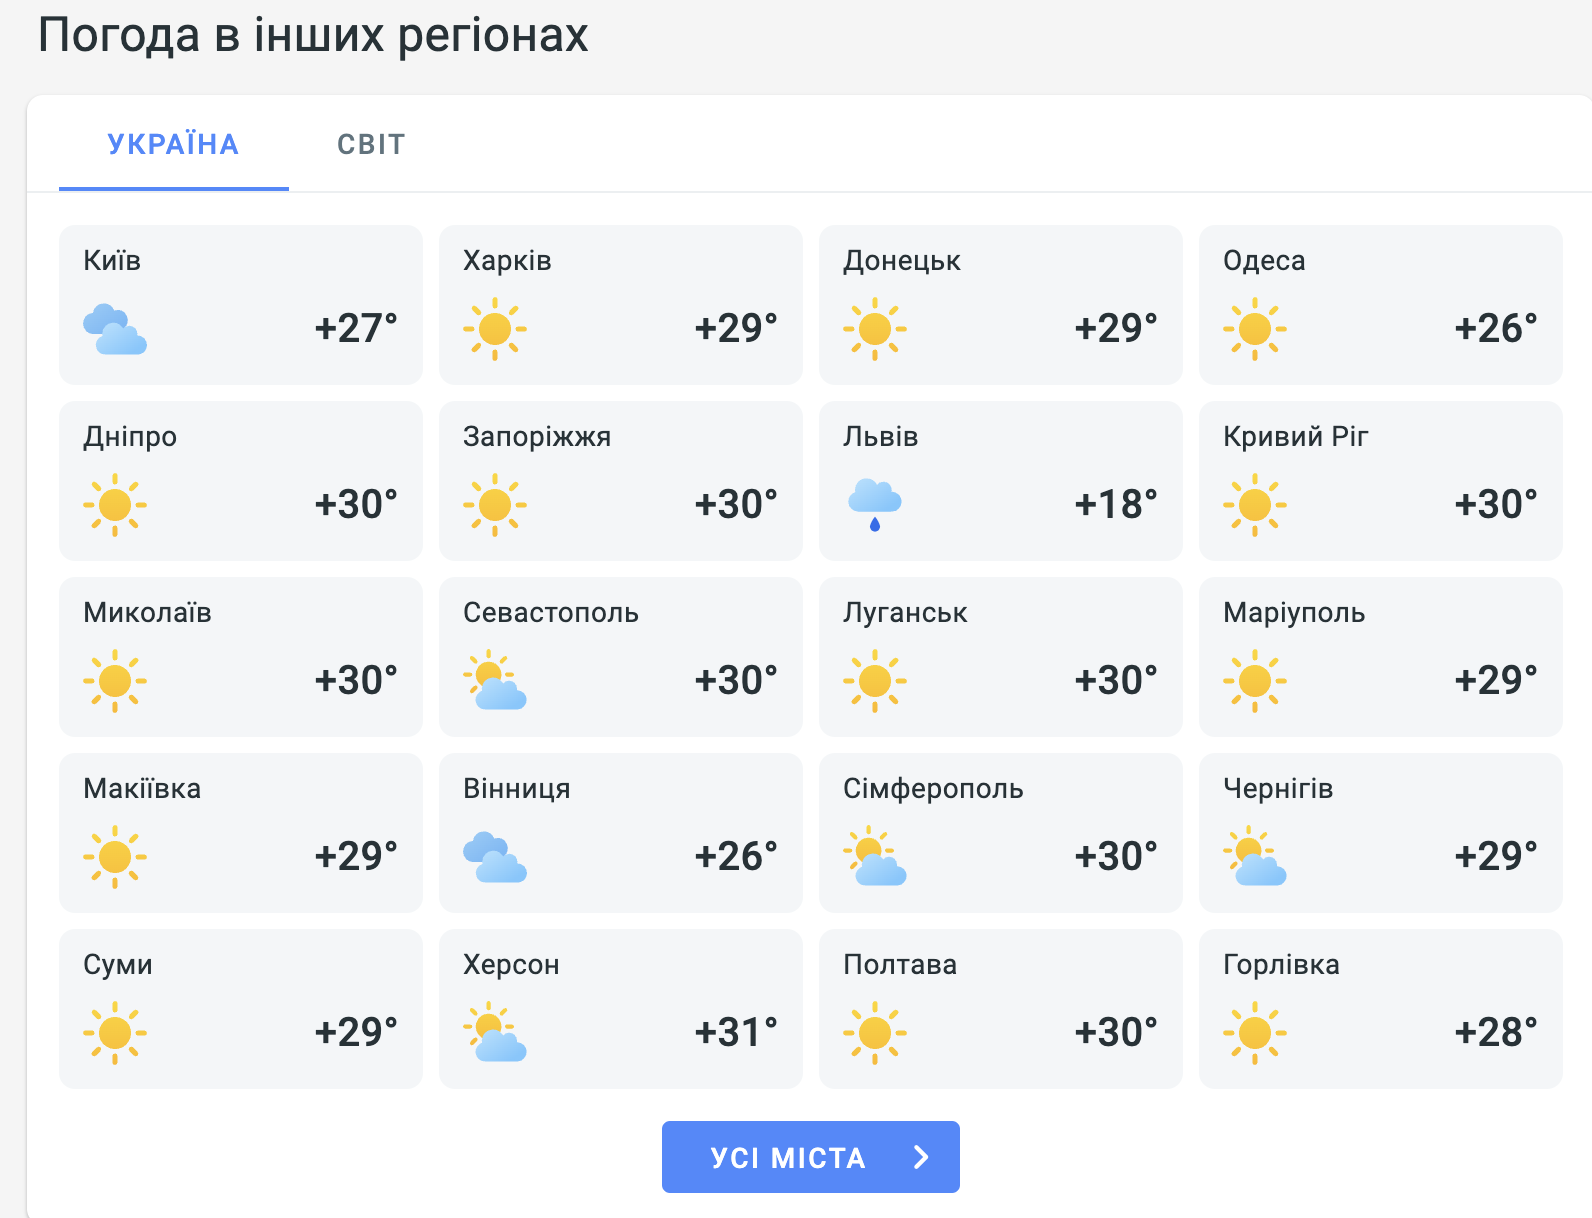This screenshot has height=1218, width=1592.
Task: Select the Україна tab
Action: pyautogui.click(x=173, y=144)
